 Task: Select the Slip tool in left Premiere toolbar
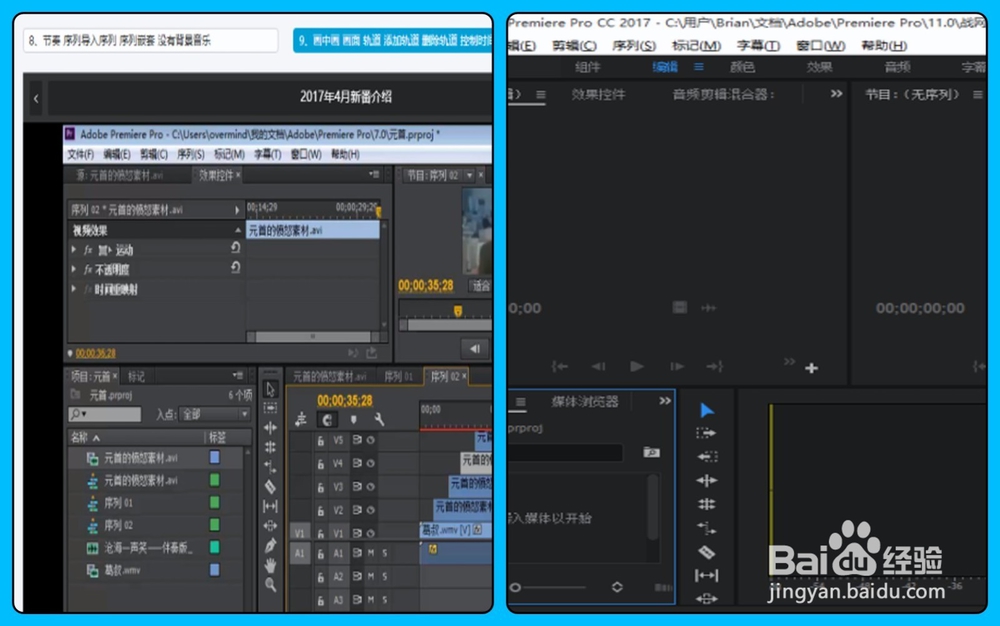270,506
